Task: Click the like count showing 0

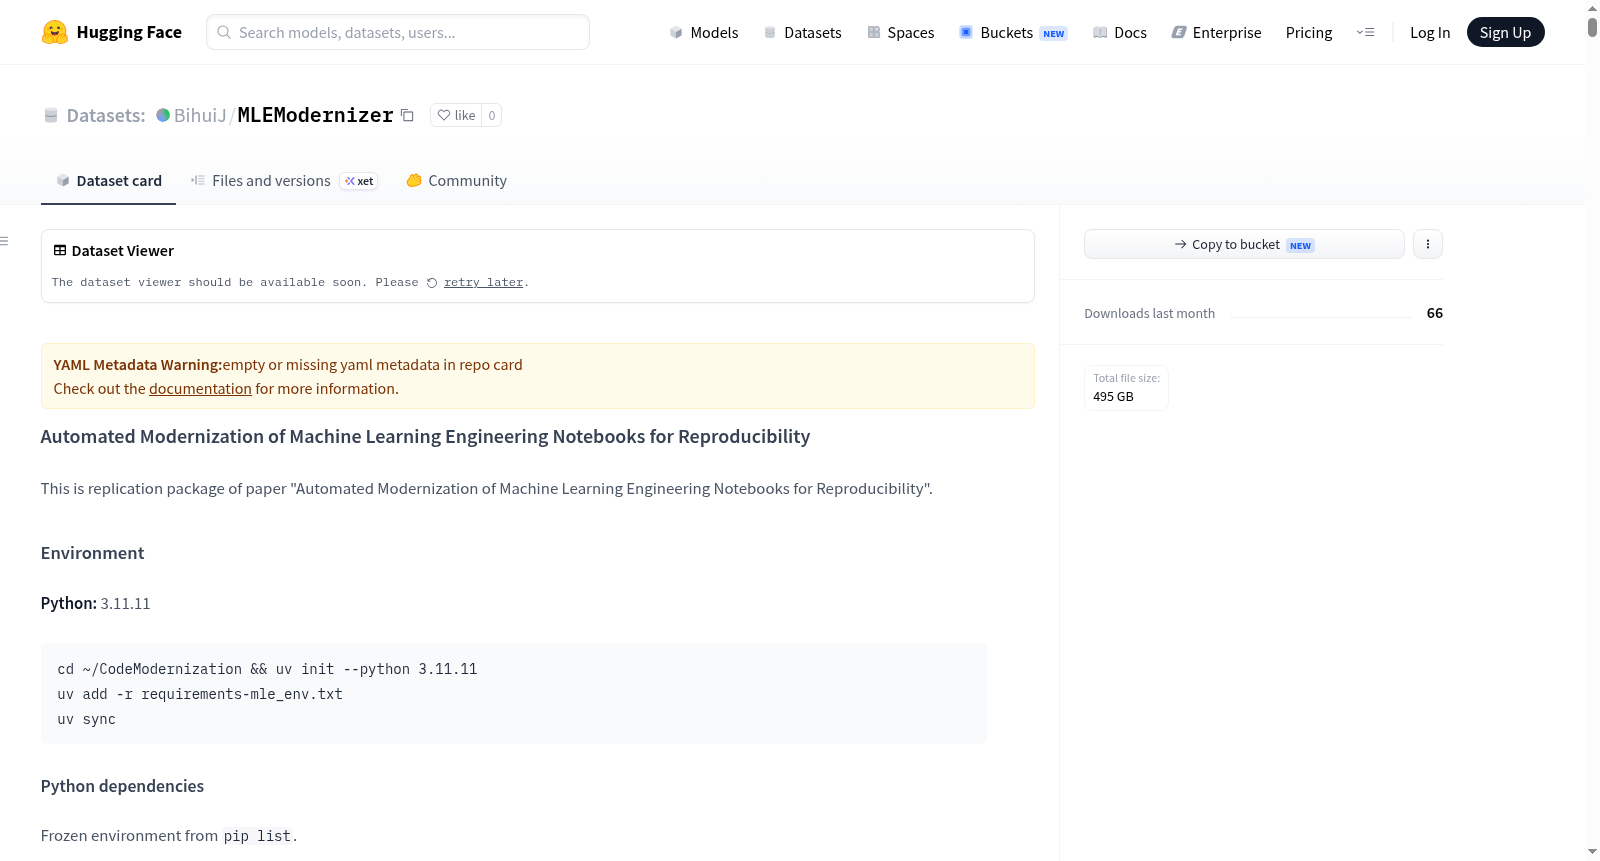Action: (x=491, y=115)
